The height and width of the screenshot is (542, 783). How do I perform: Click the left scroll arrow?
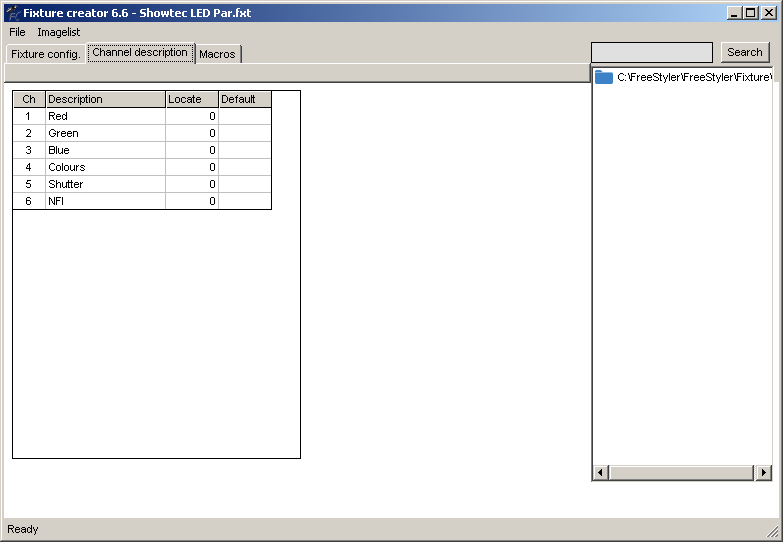(600, 472)
